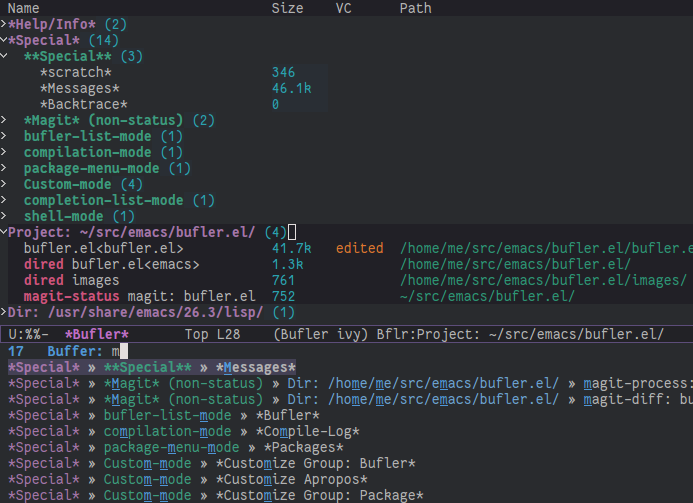Select the *Customize Apropos* ivy candidate
The height and width of the screenshot is (503, 693).
pyautogui.click(x=187, y=479)
